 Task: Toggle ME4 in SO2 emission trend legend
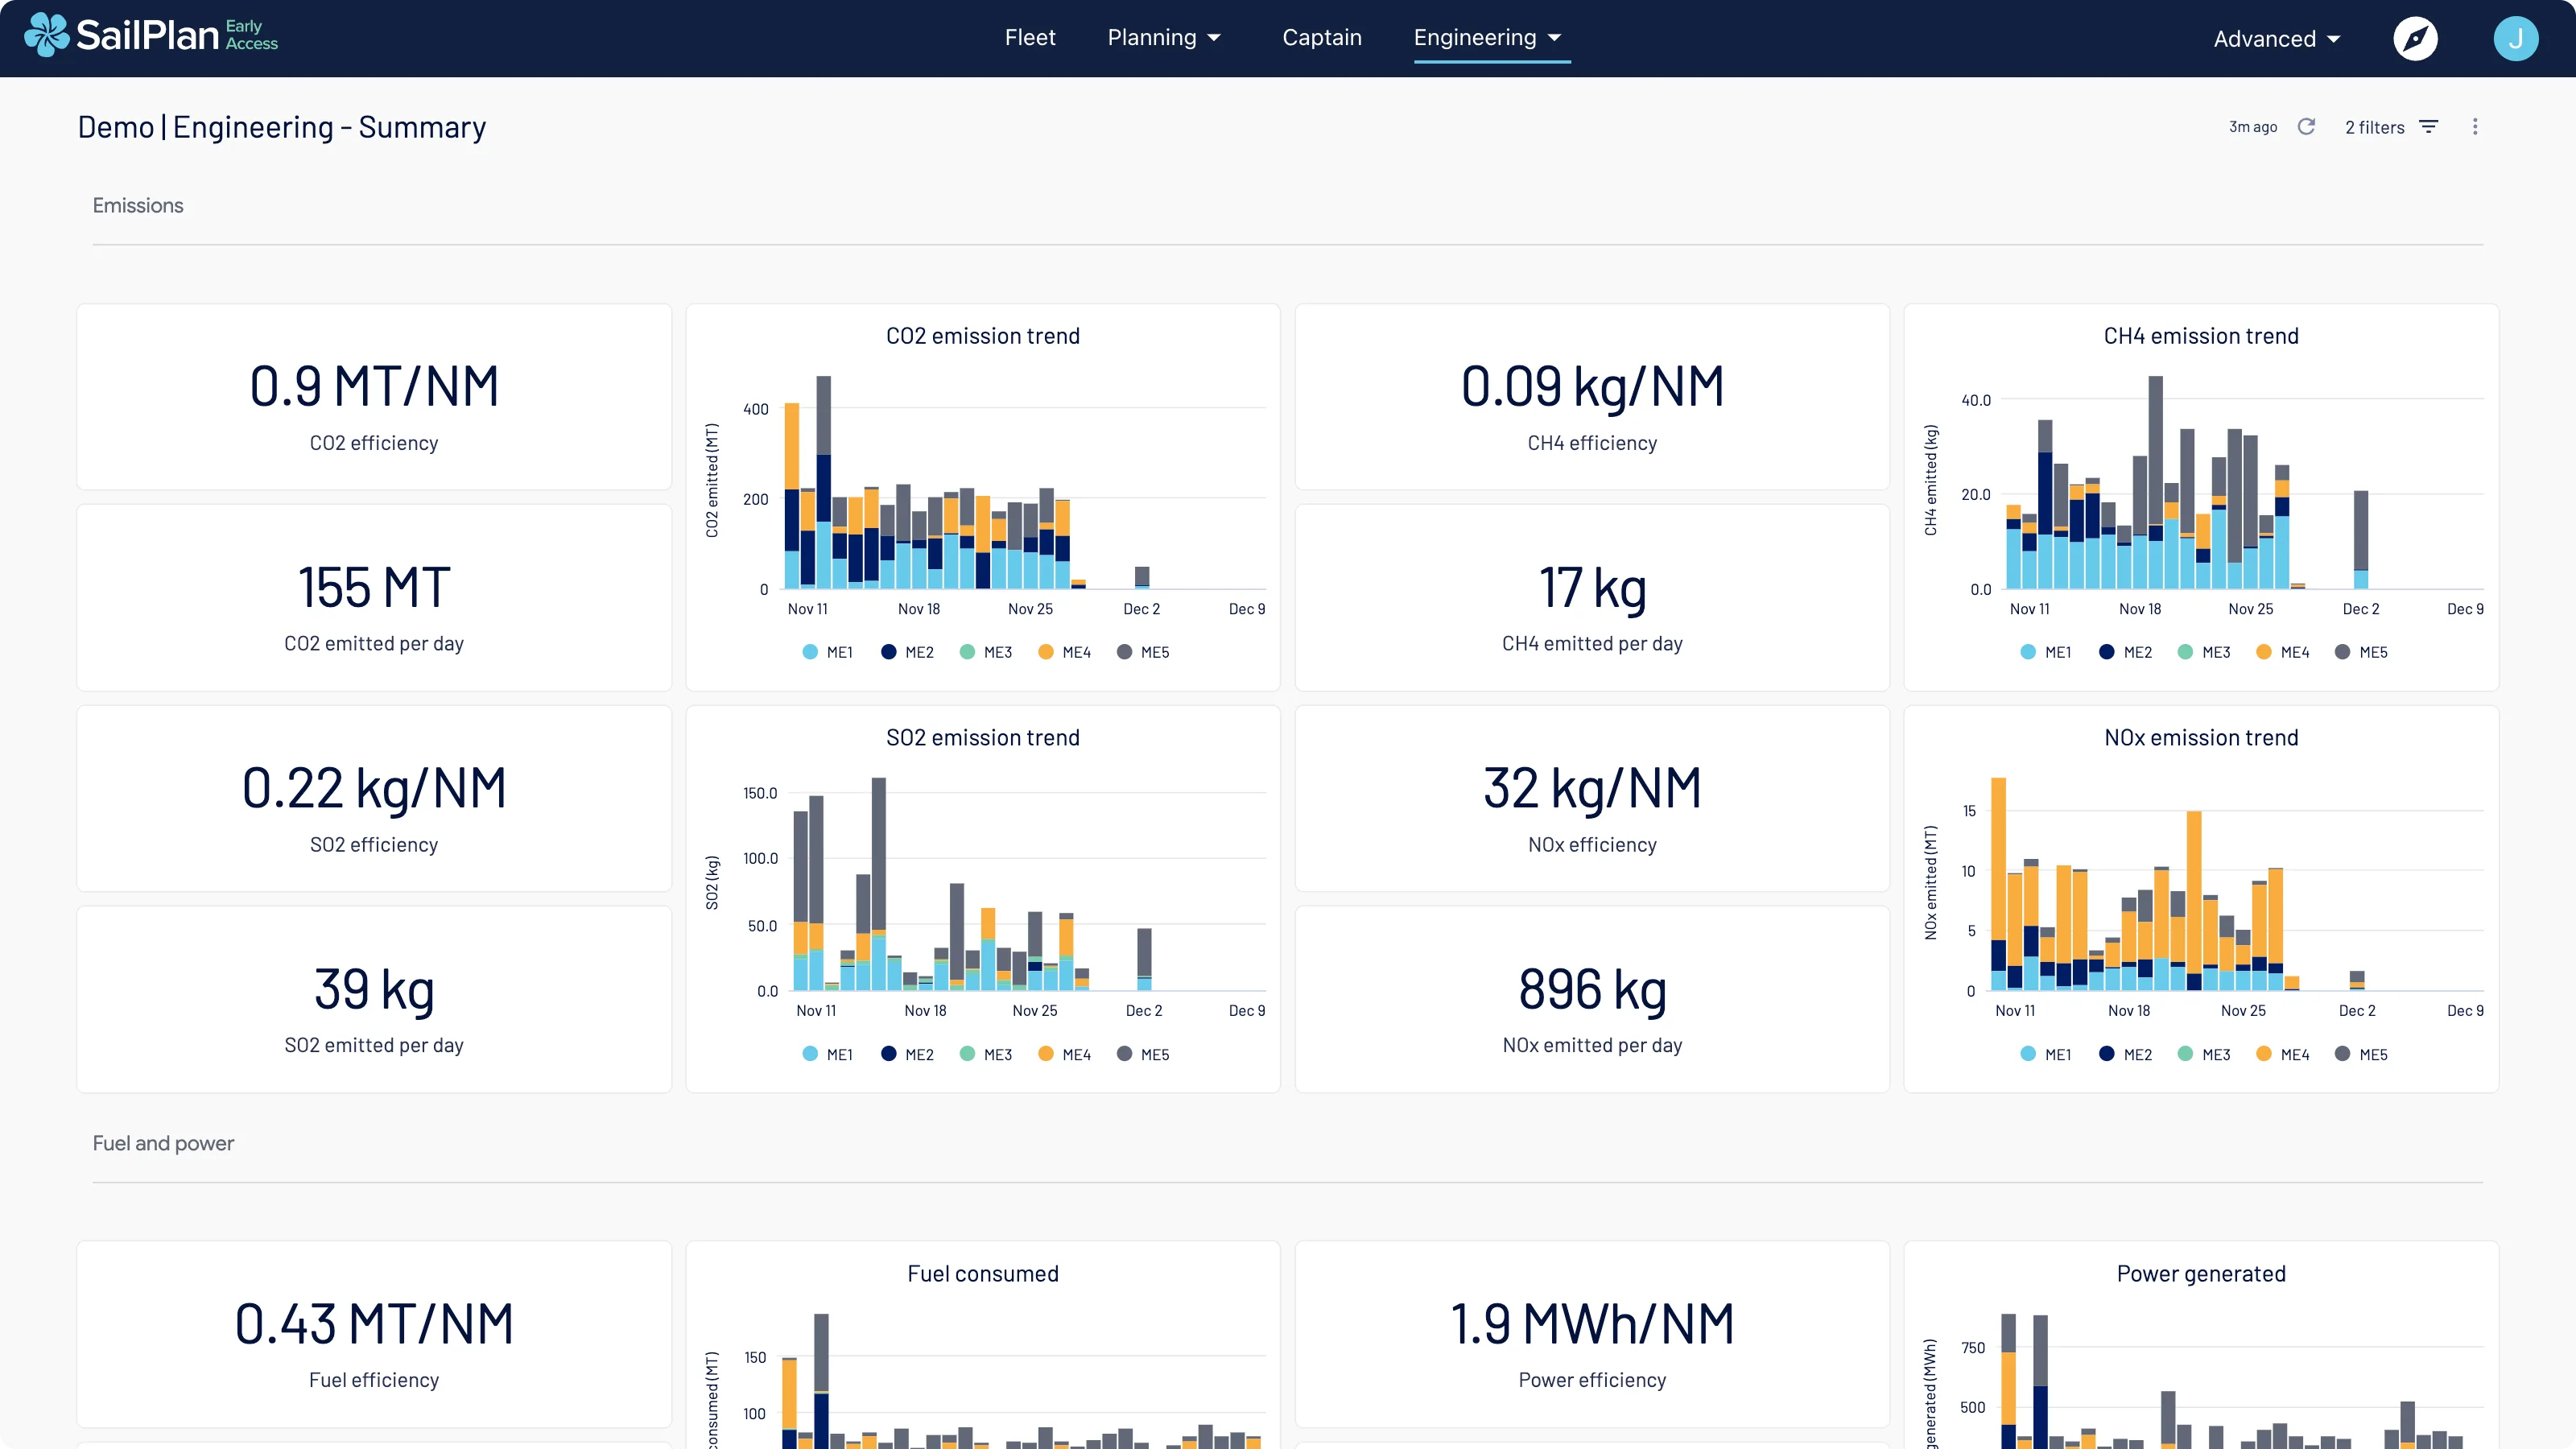[x=1064, y=1054]
